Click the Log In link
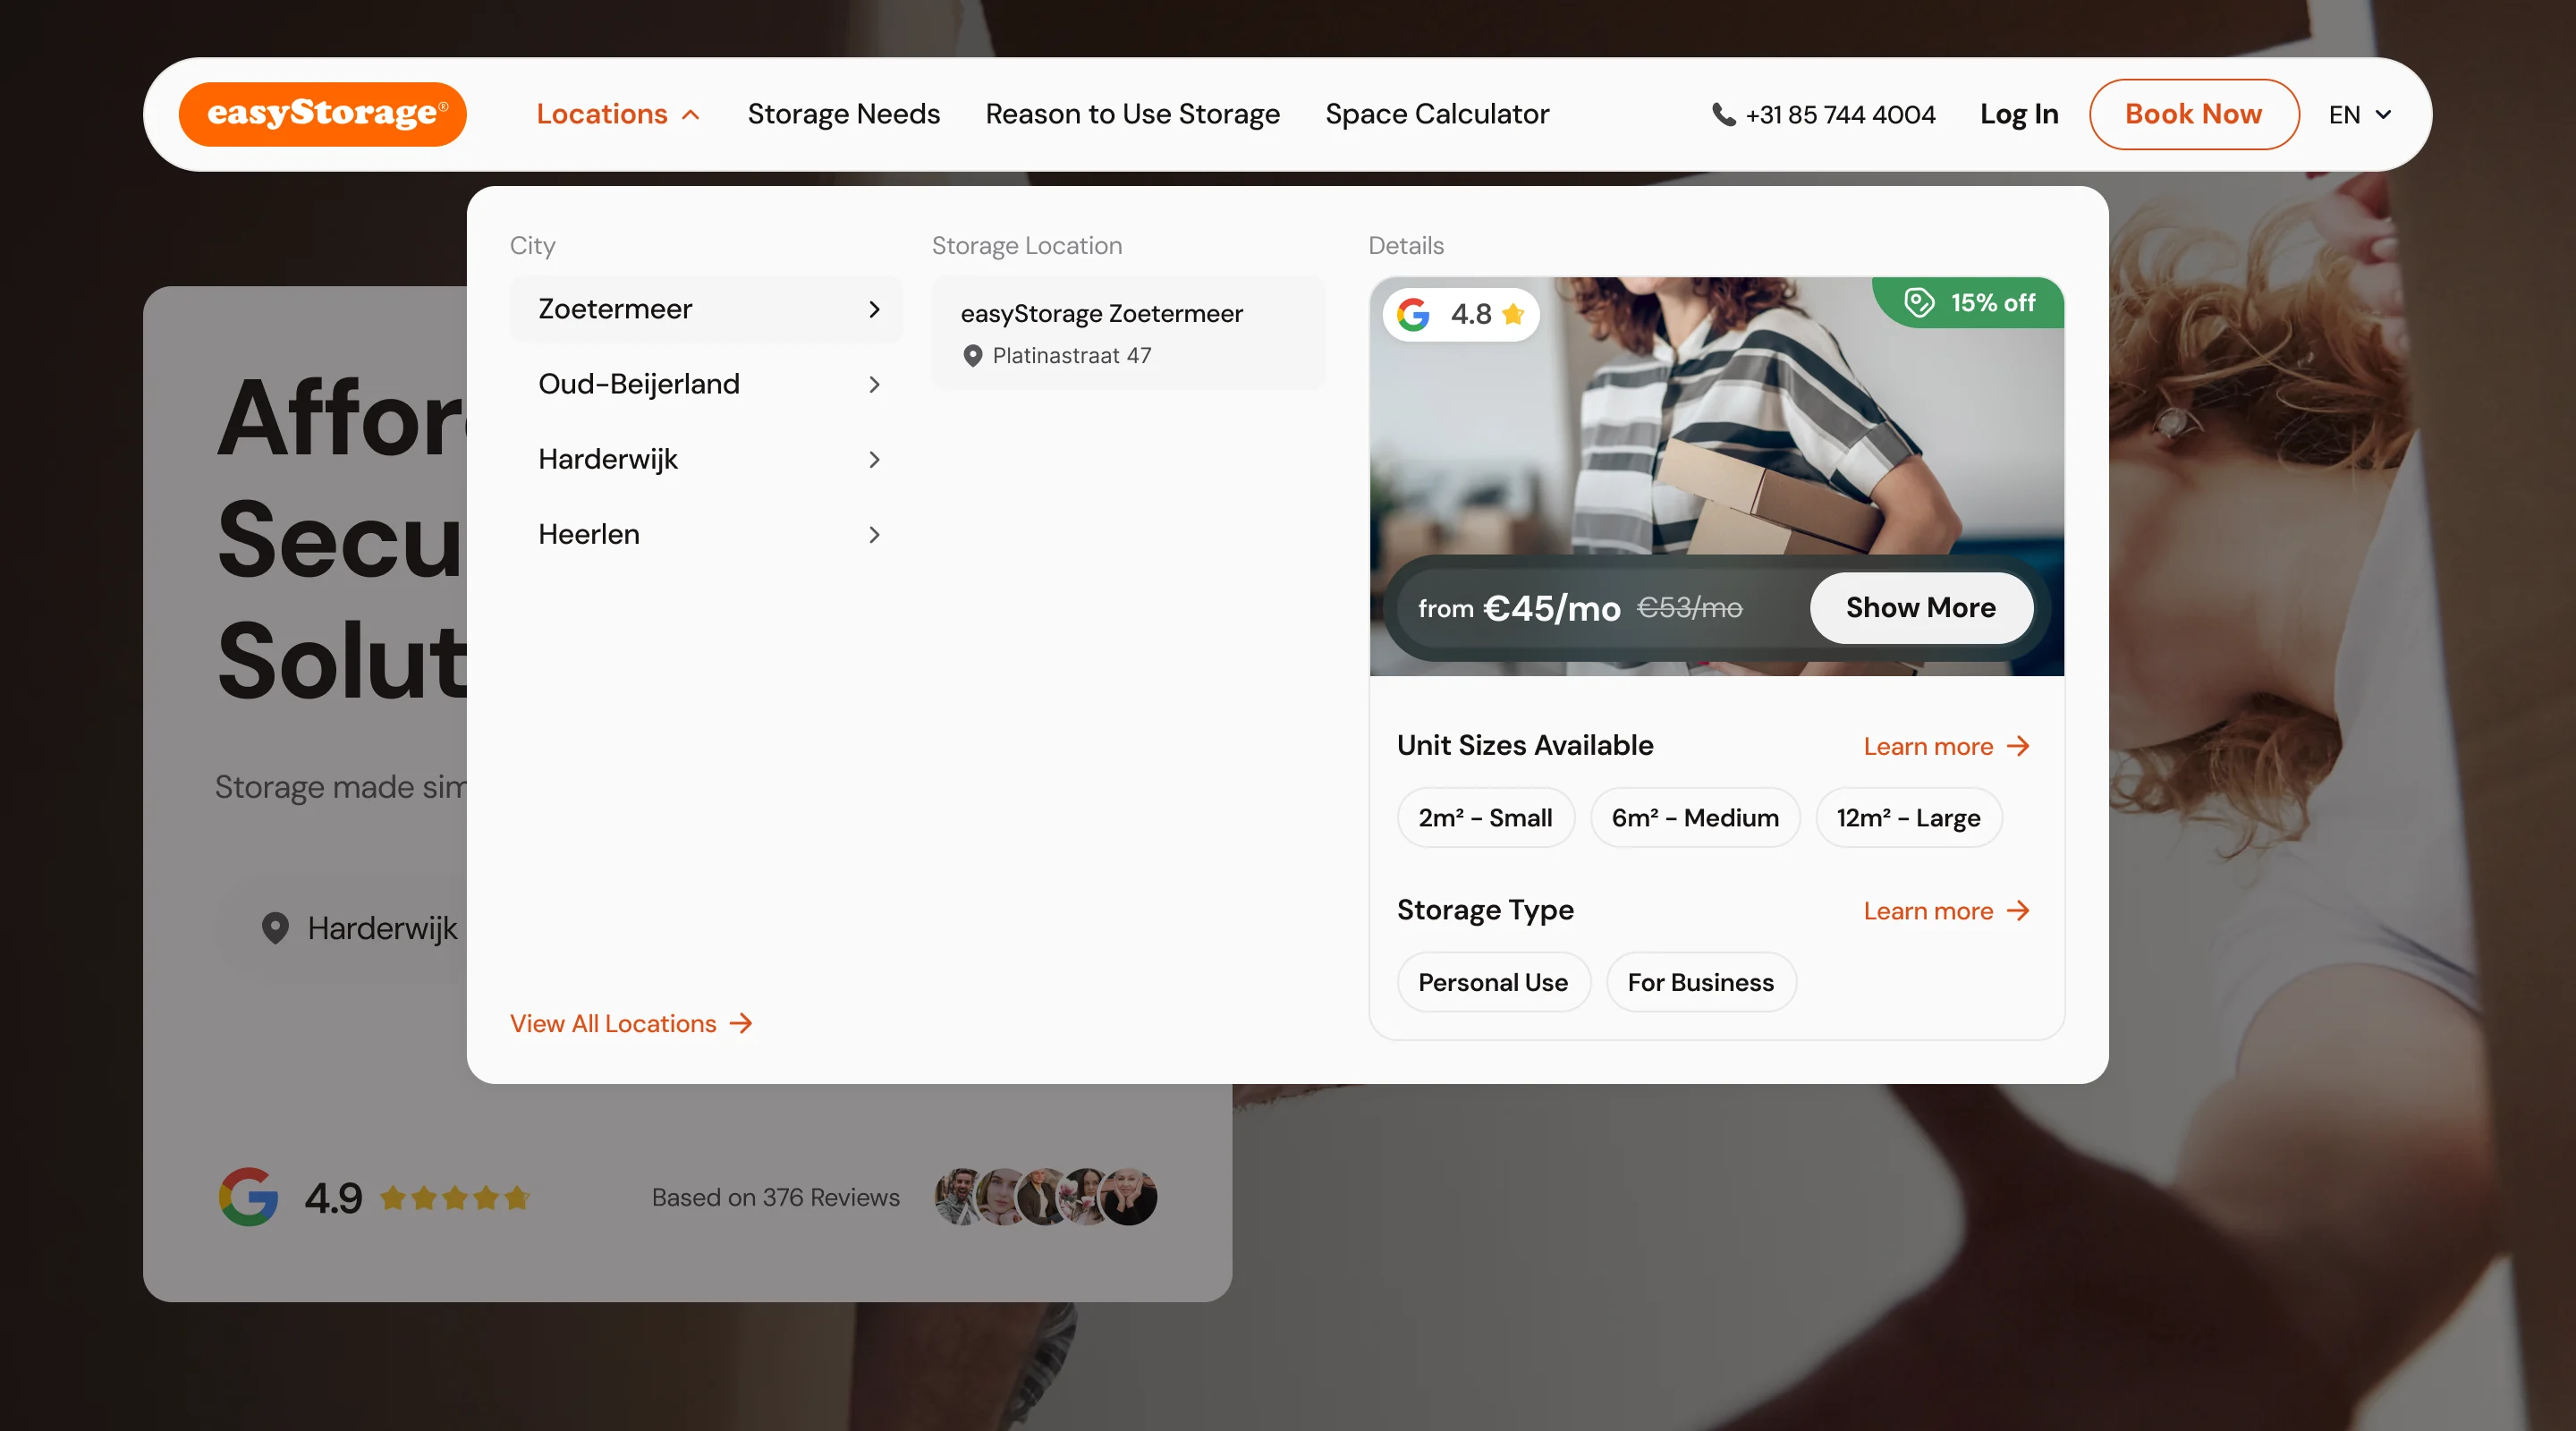The height and width of the screenshot is (1431, 2576). coord(2019,114)
